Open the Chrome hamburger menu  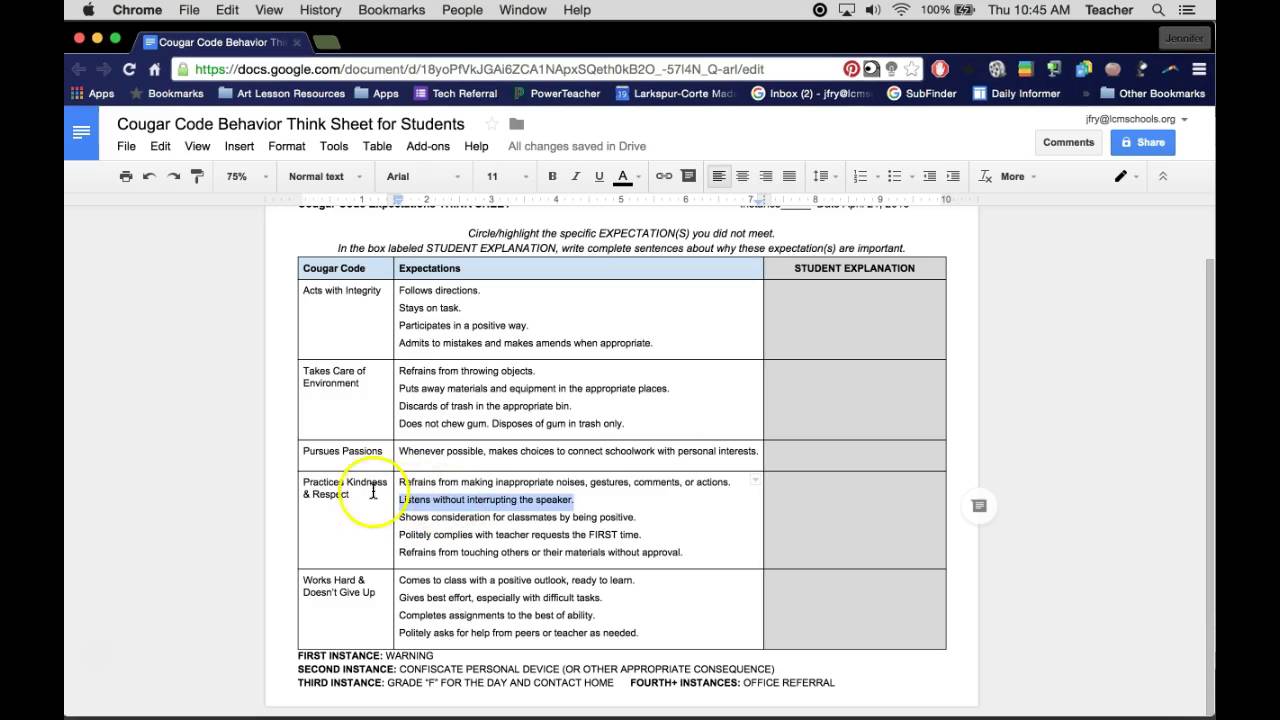[1199, 69]
